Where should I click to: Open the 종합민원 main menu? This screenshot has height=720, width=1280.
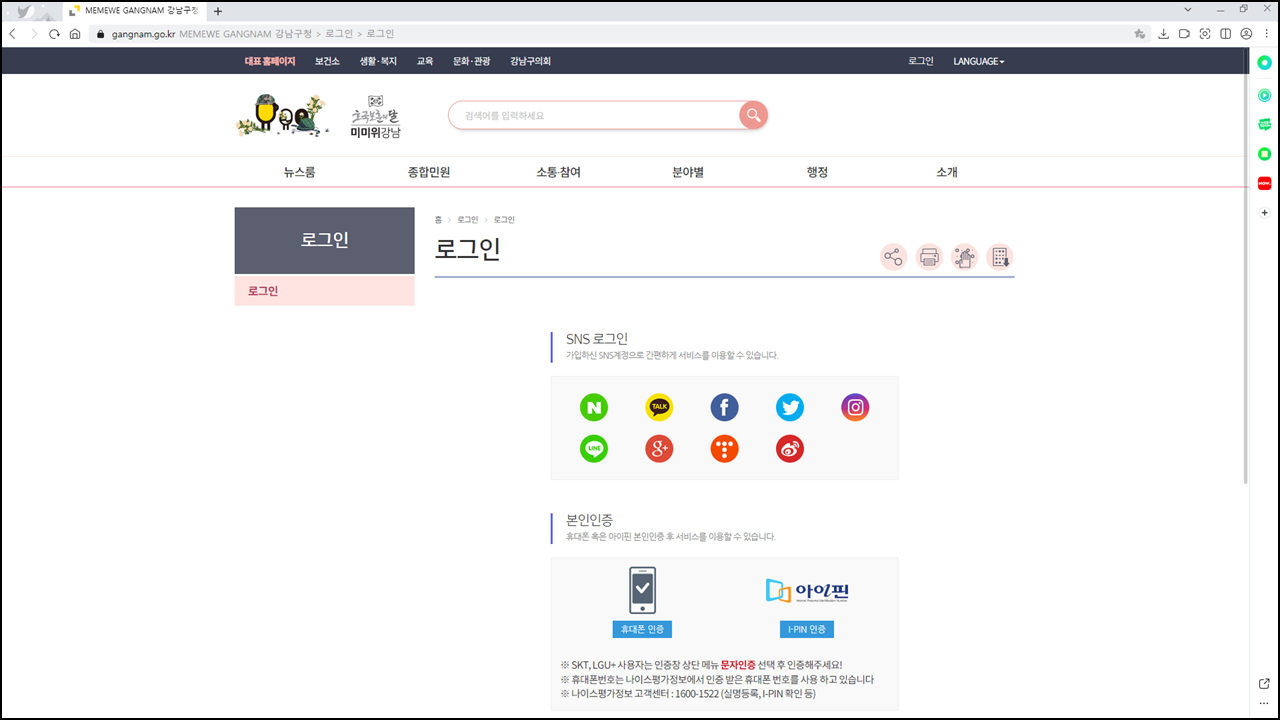[x=429, y=172]
